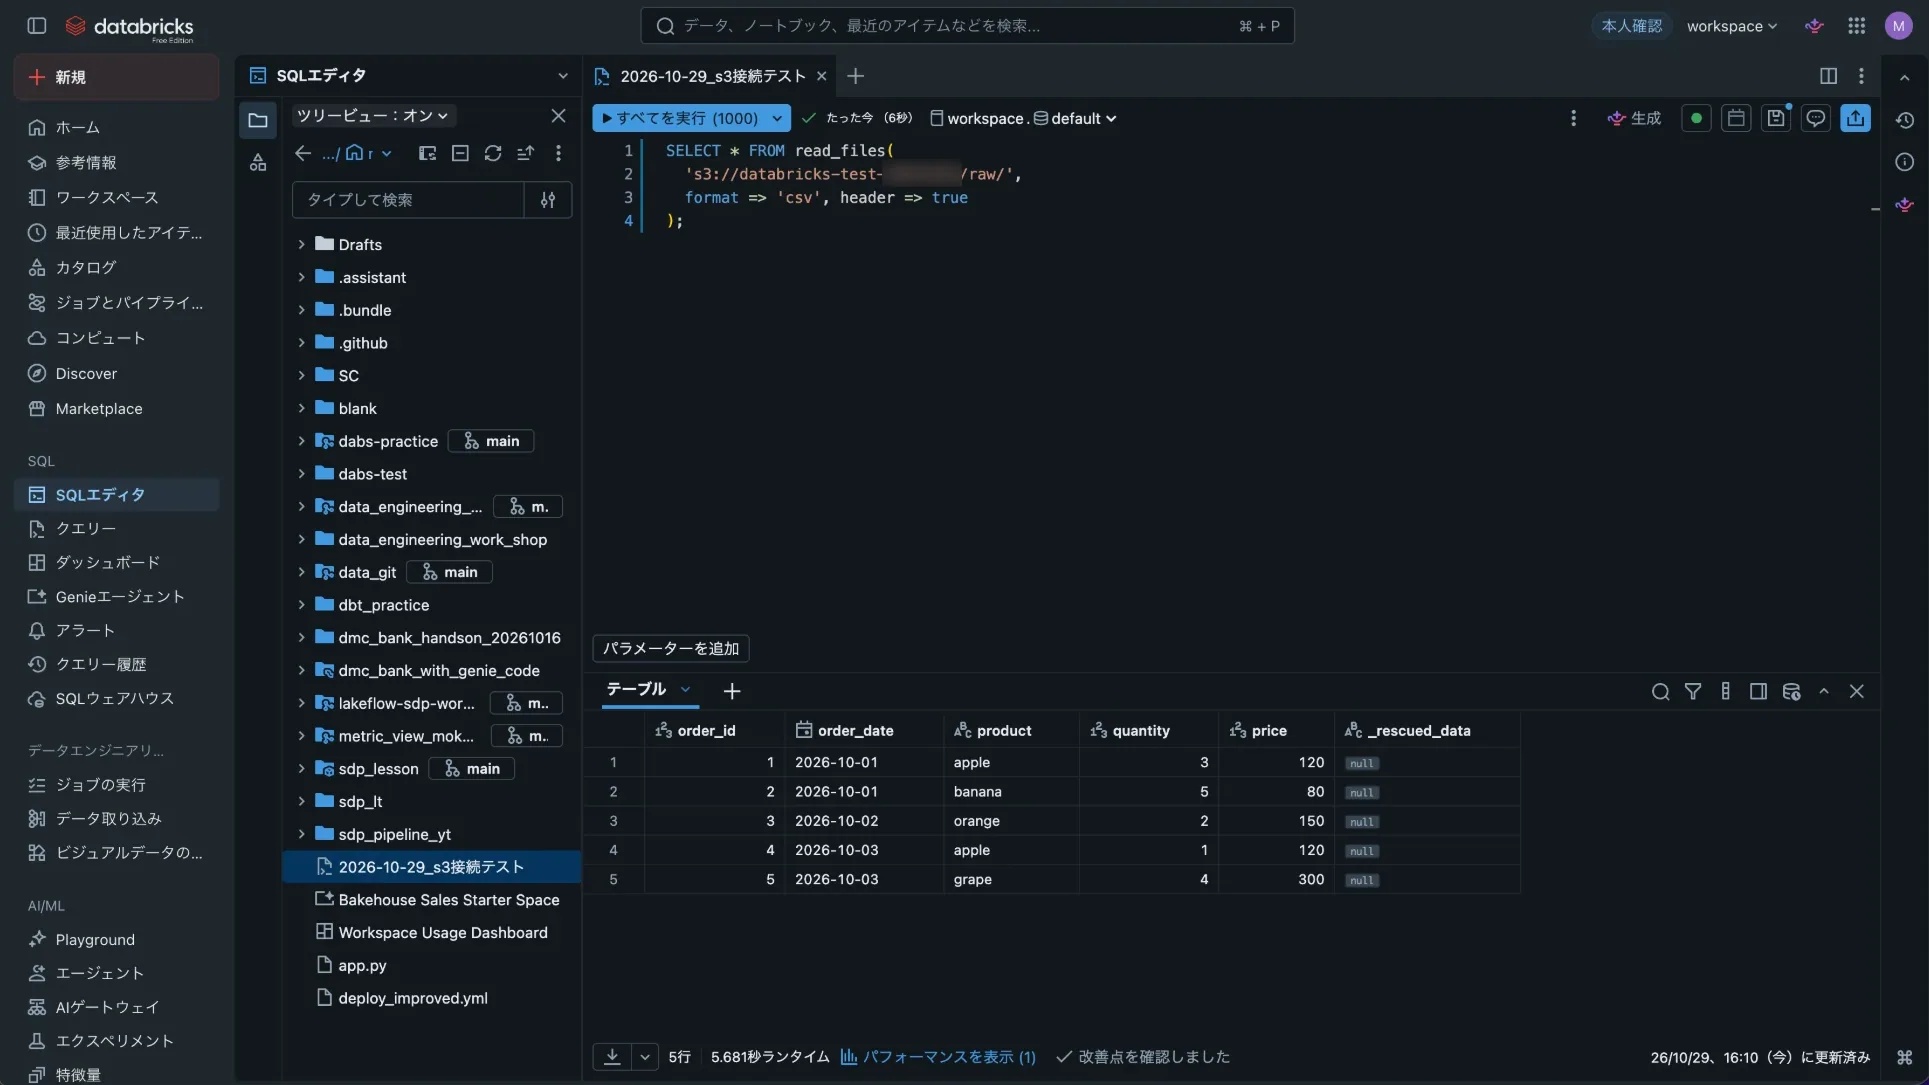The width and height of the screenshot is (1929, 1085).
Task: Select the workspace folder browser icon
Action: coord(258,120)
